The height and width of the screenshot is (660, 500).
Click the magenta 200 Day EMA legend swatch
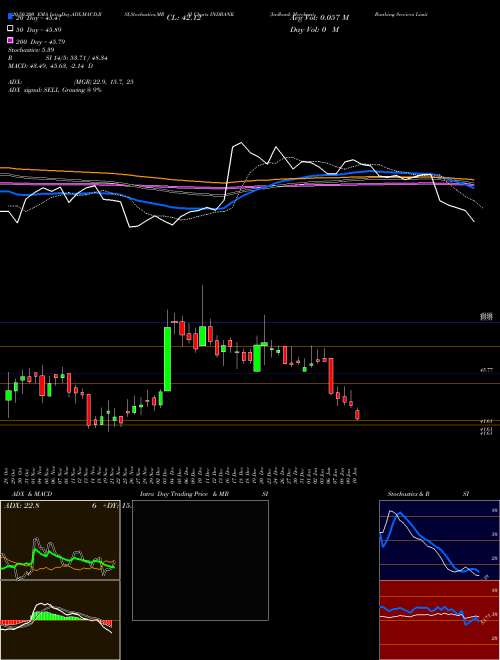click(11, 41)
